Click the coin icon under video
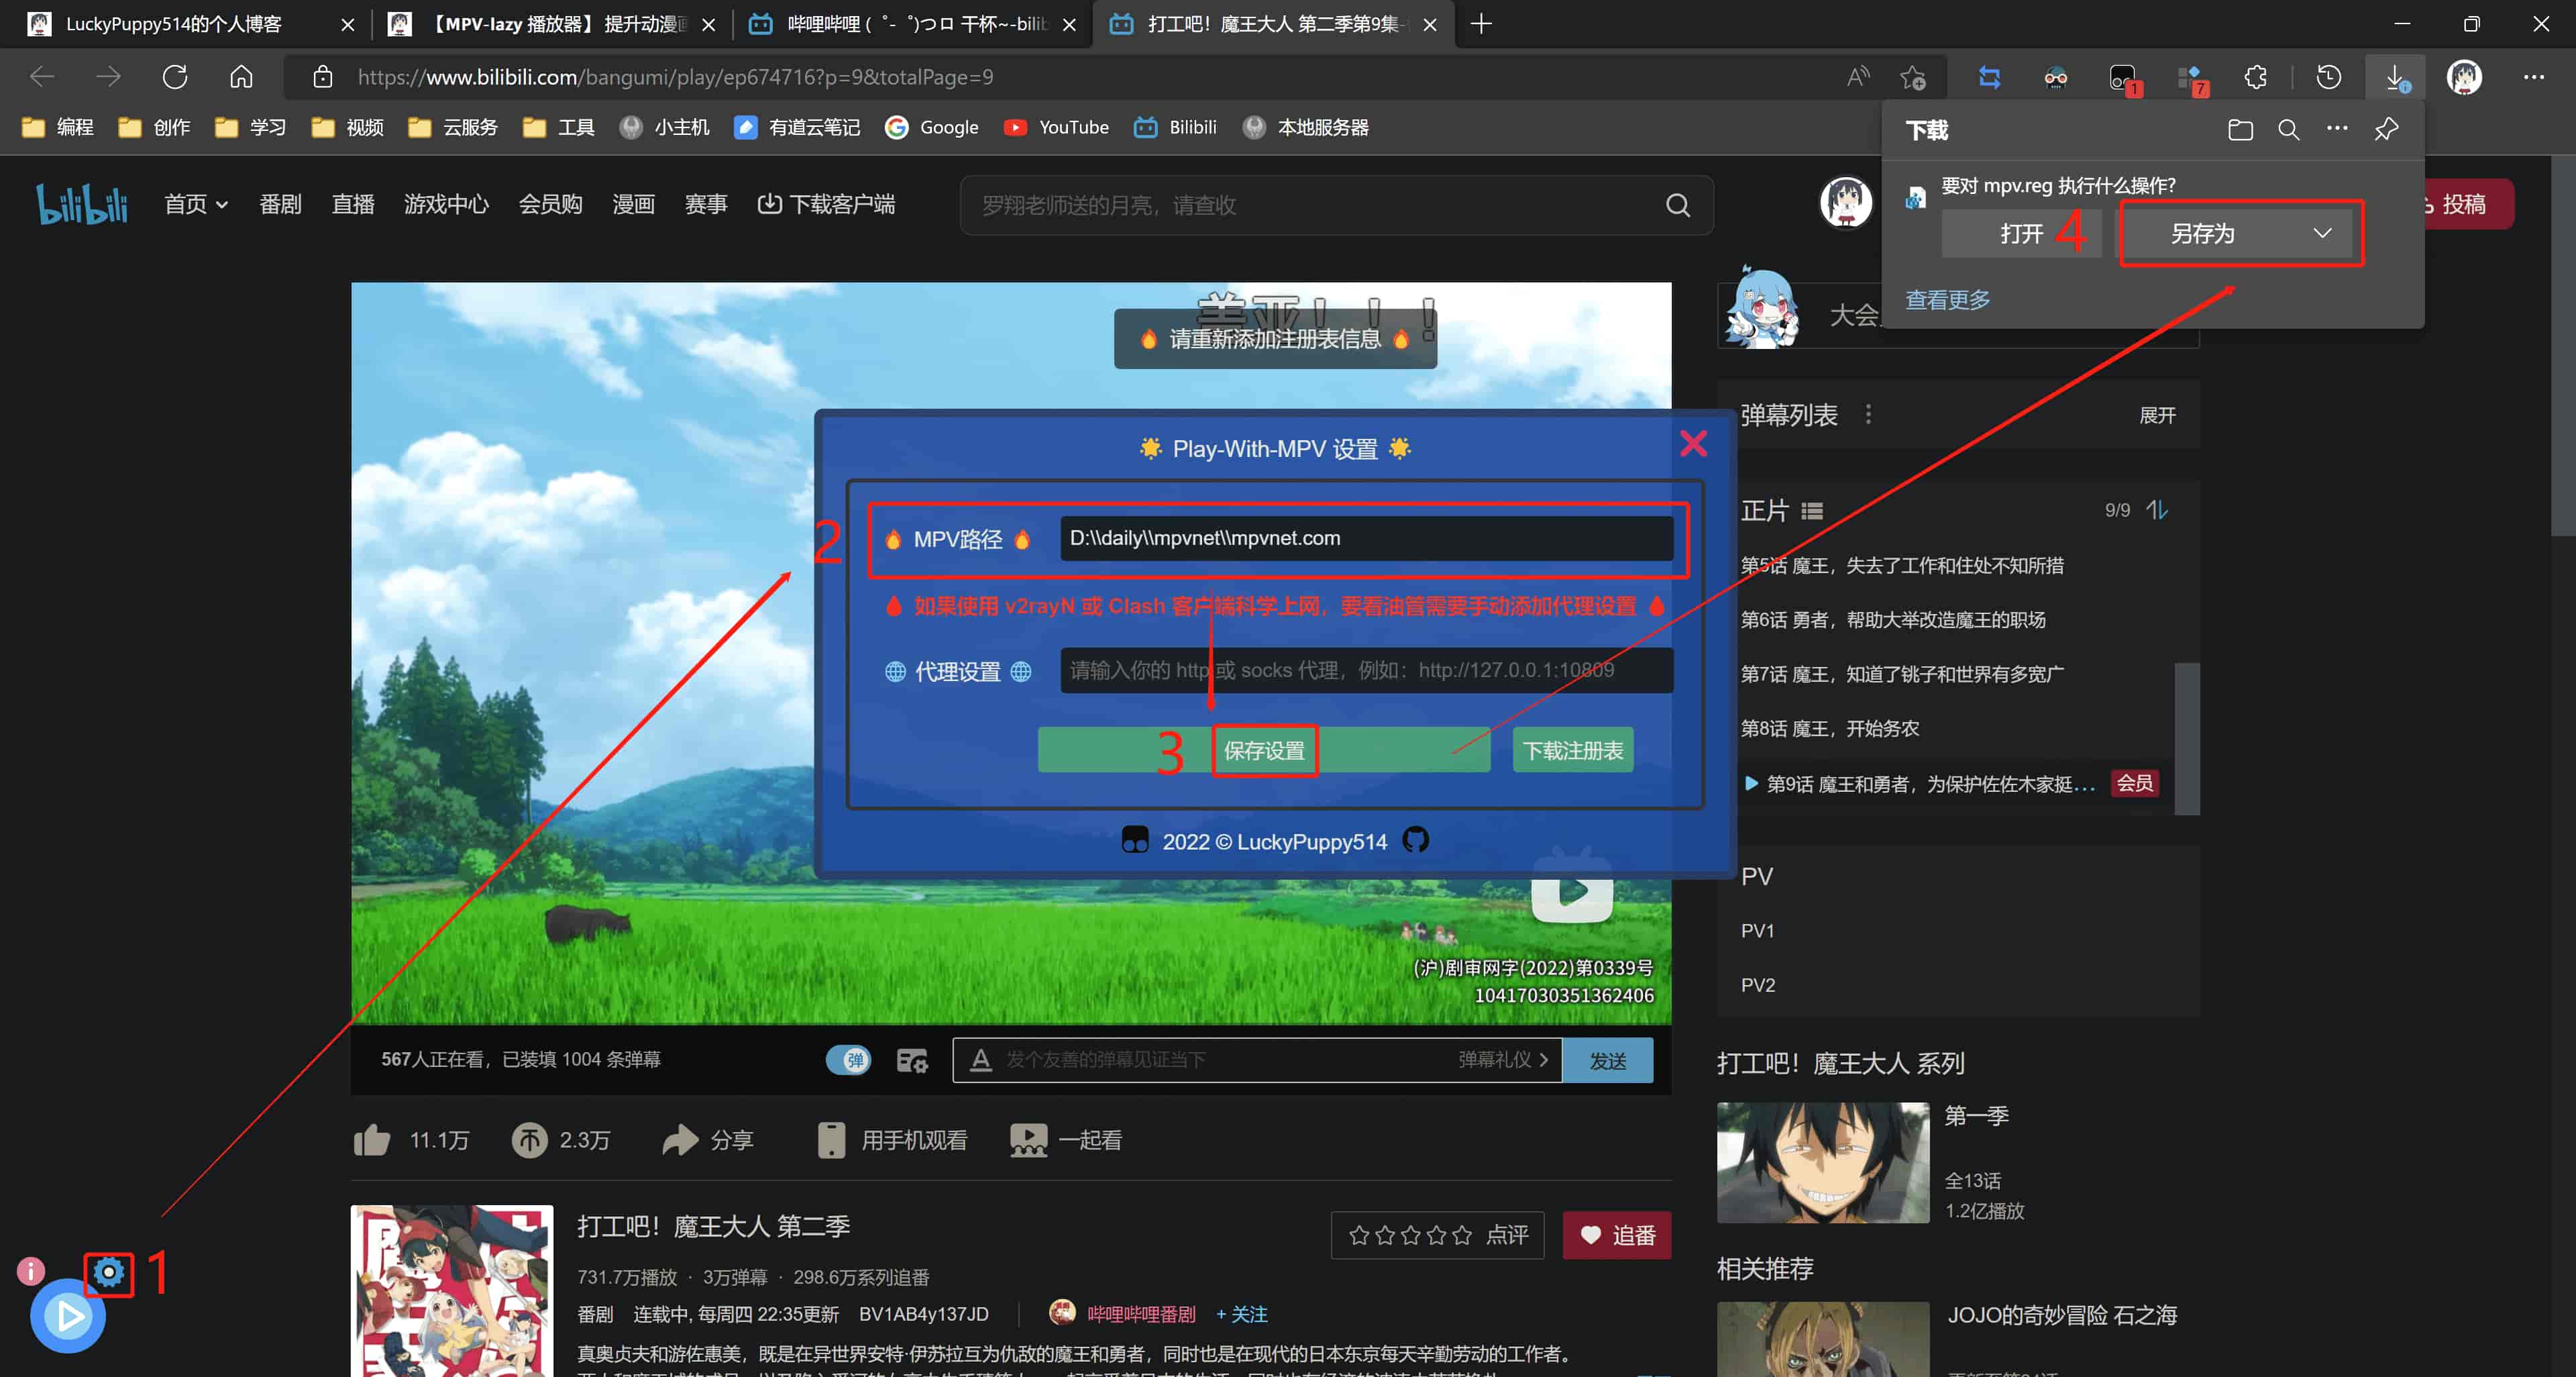This screenshot has height=1377, width=2576. [x=529, y=1139]
